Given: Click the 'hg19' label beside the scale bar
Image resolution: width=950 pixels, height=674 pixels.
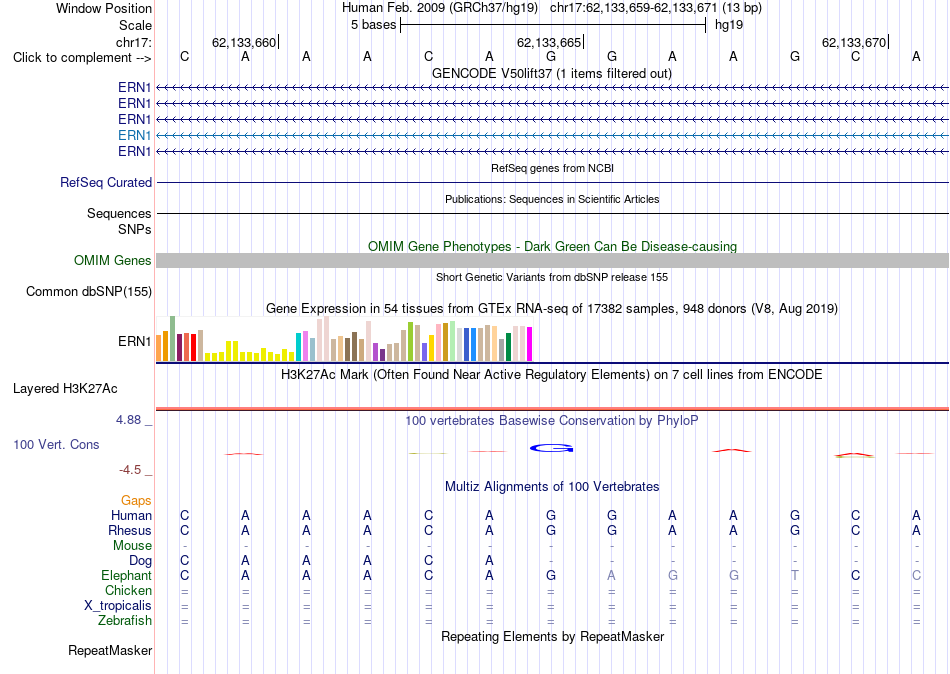Looking at the screenshot, I should [x=729, y=25].
